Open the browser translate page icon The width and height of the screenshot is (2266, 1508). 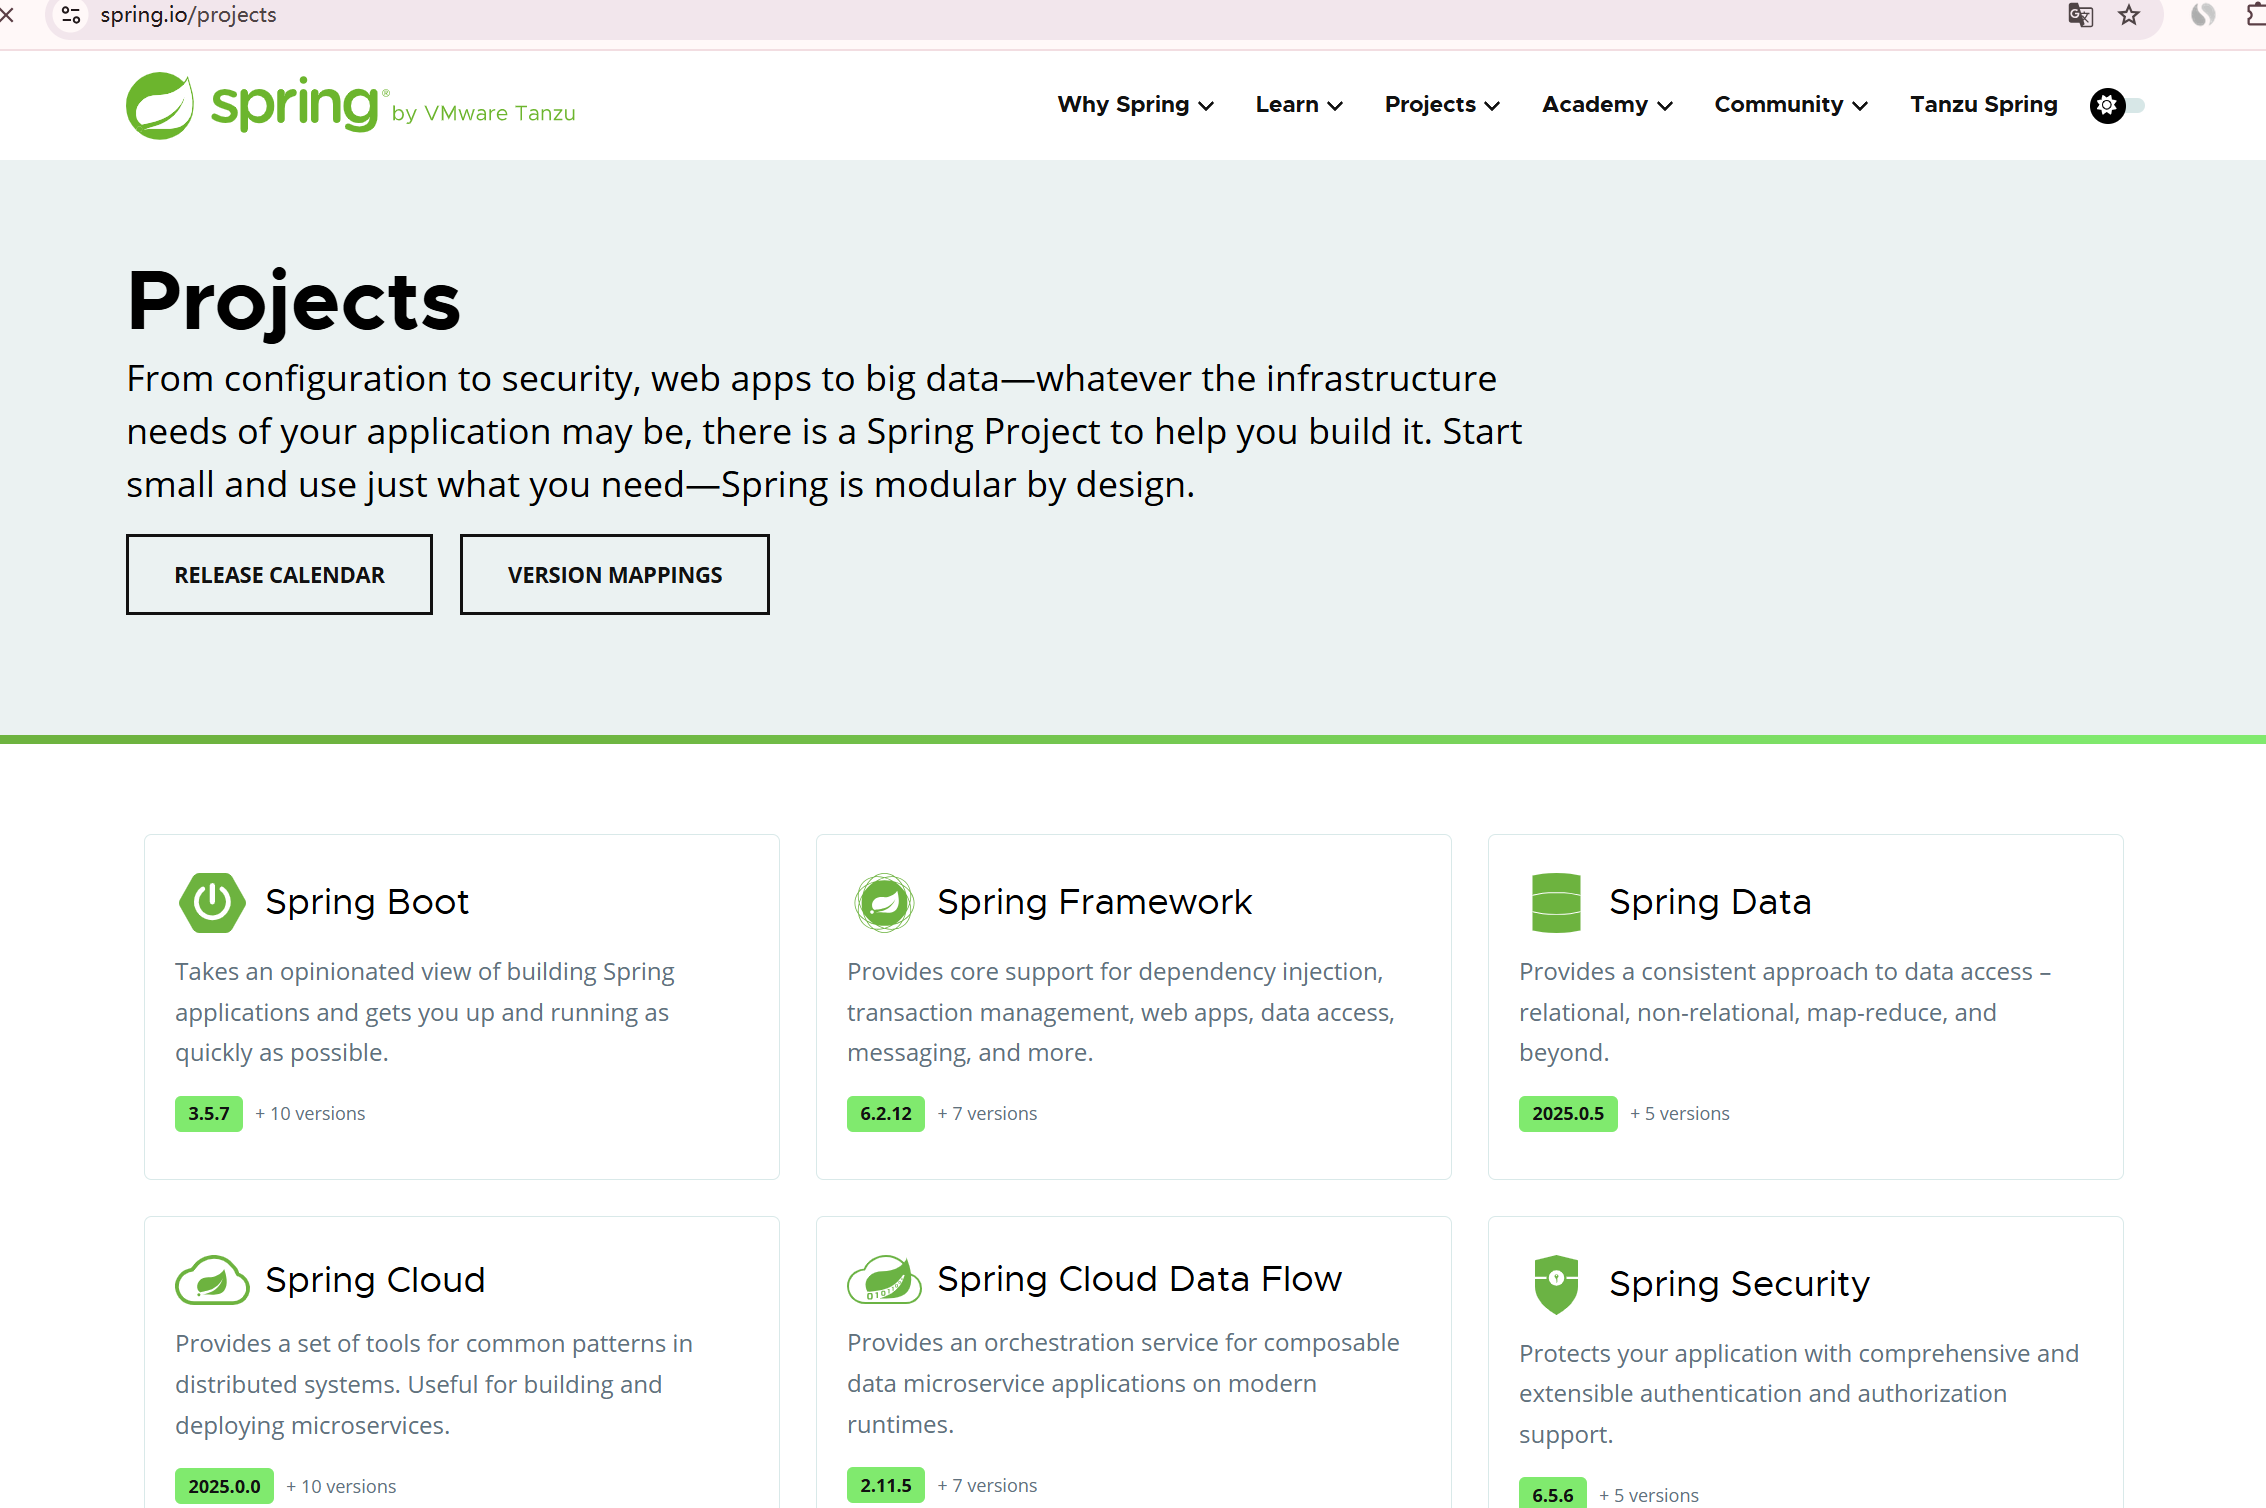2080,15
